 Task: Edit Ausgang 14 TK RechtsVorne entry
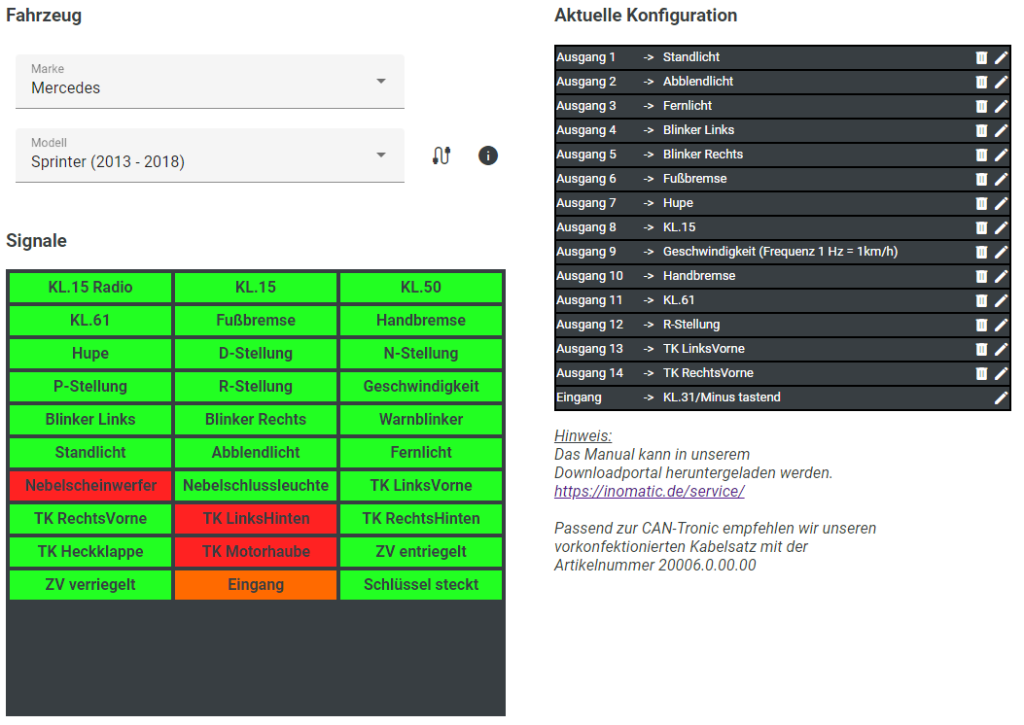click(x=1001, y=373)
